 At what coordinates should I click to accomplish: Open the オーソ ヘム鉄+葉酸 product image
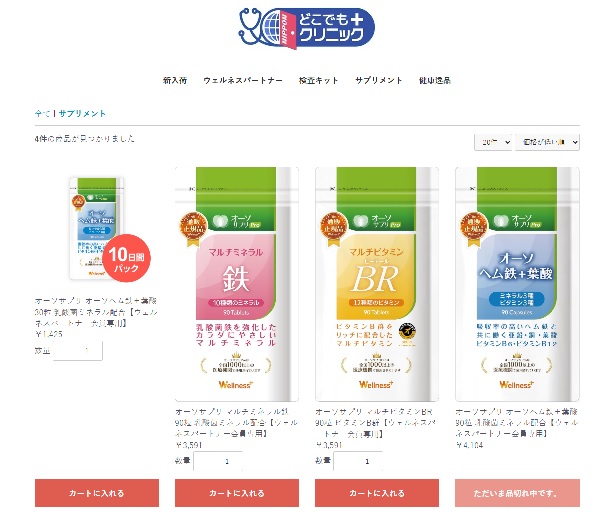click(x=517, y=284)
